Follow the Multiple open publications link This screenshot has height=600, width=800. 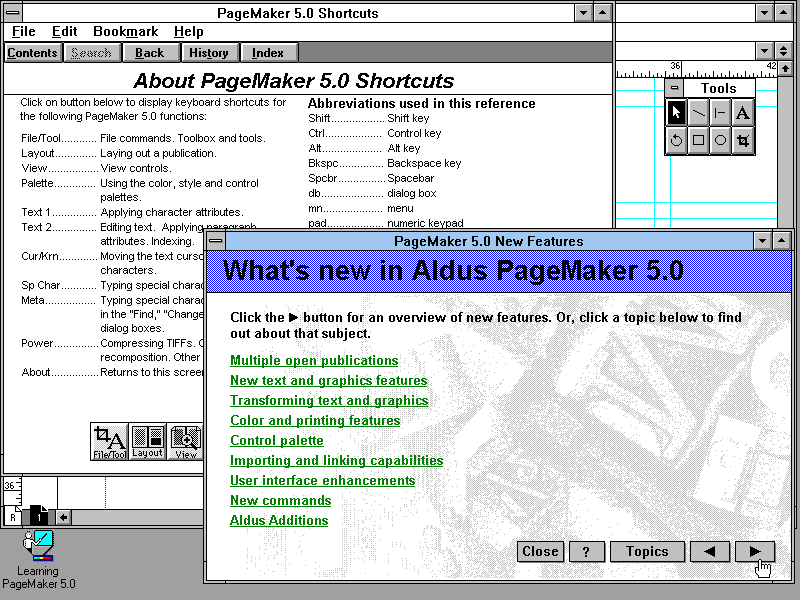[314, 360]
